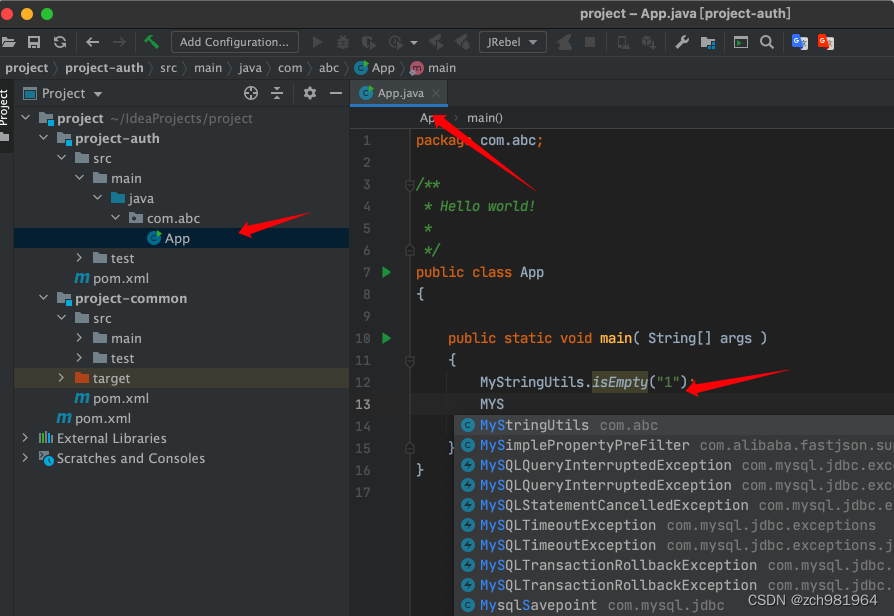894x616 pixels.
Task: Click the Run with Coverage icon
Action: tap(369, 42)
